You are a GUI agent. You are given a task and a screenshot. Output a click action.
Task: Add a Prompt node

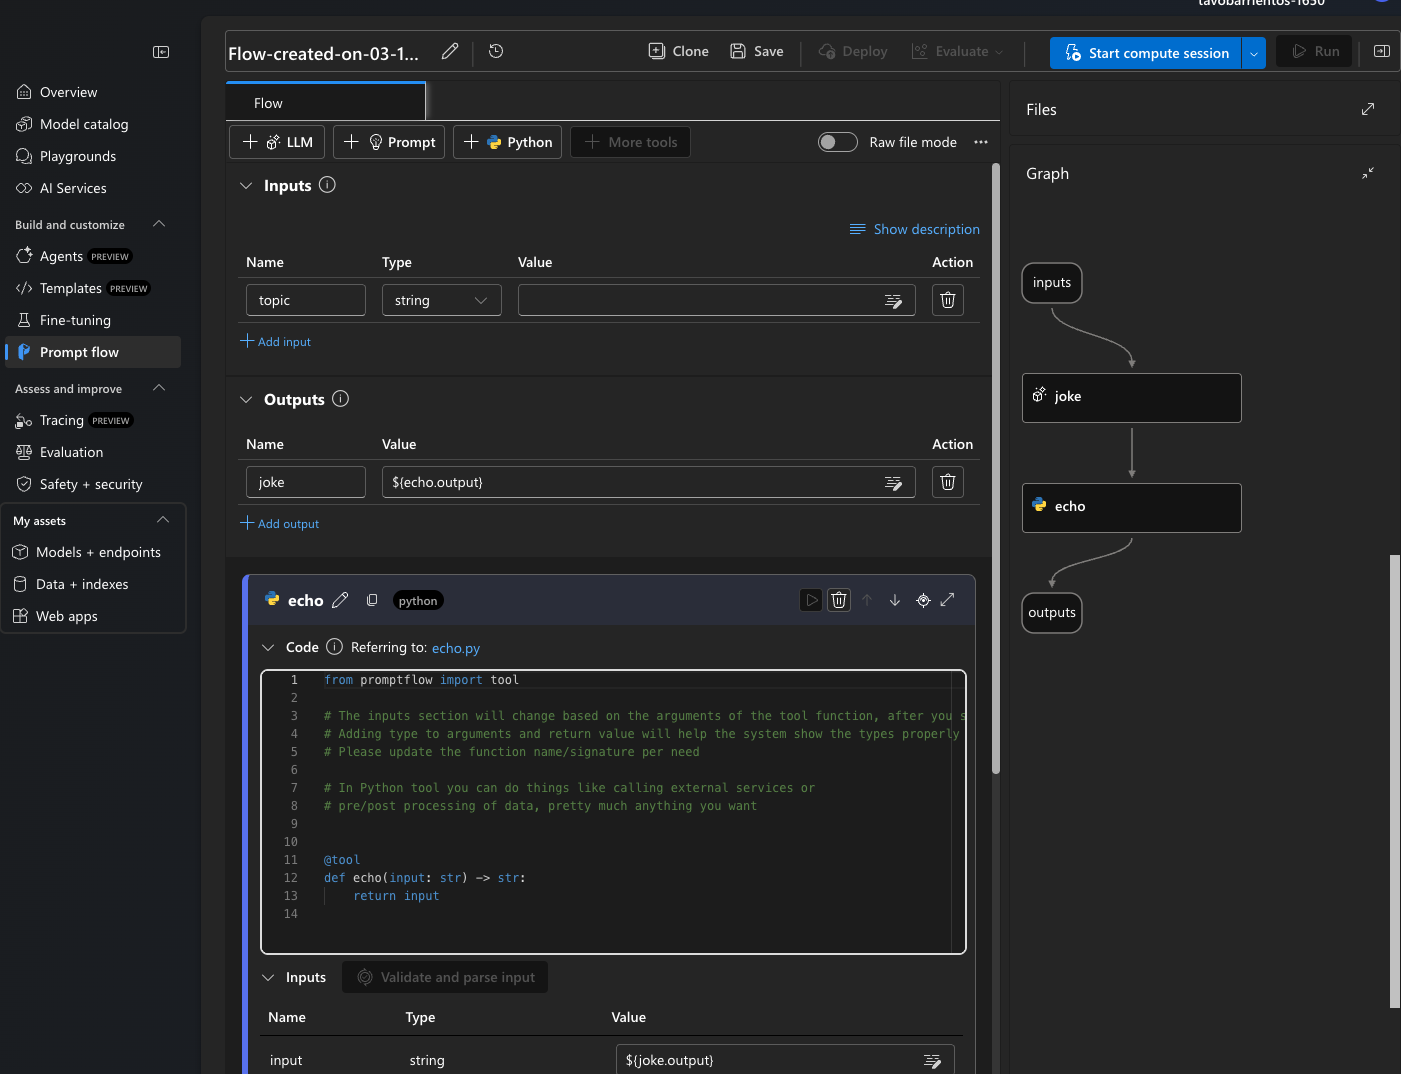pyautogui.click(x=390, y=142)
